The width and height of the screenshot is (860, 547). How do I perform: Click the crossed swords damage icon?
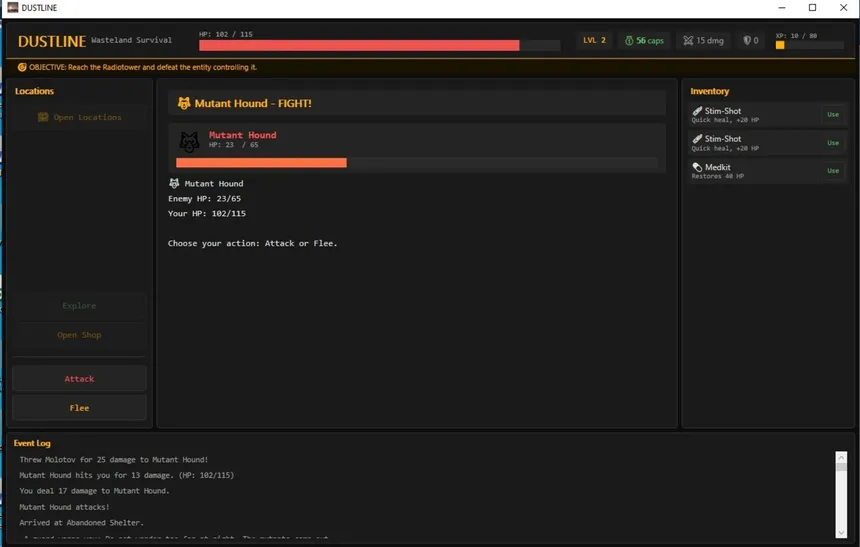coord(687,41)
